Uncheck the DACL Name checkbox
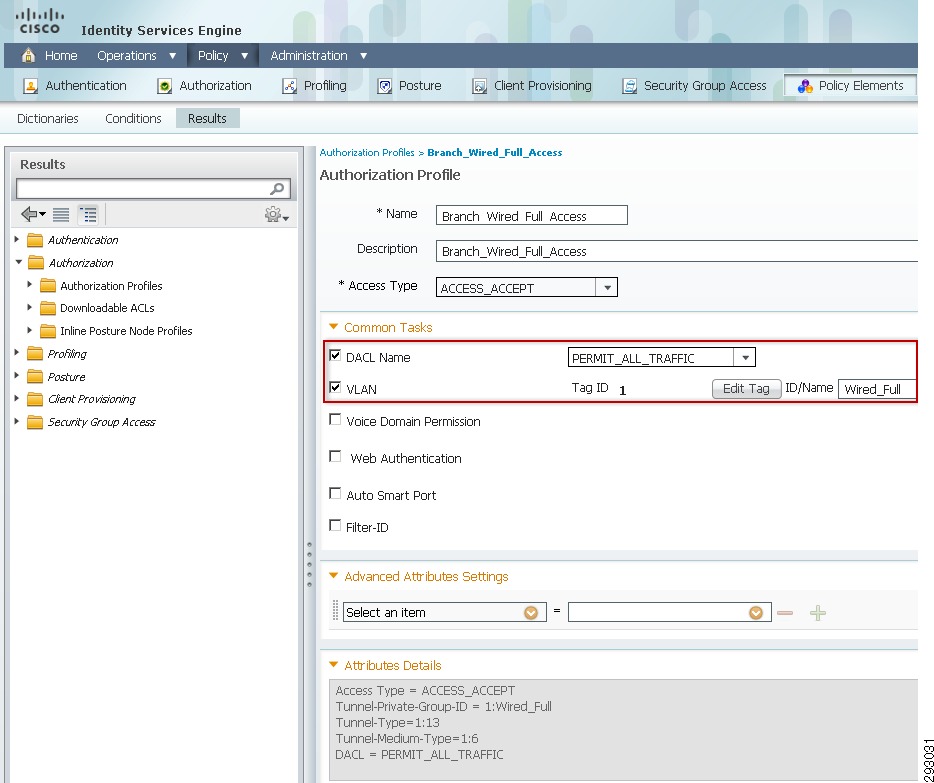The height and width of the screenshot is (783, 934). pos(335,356)
